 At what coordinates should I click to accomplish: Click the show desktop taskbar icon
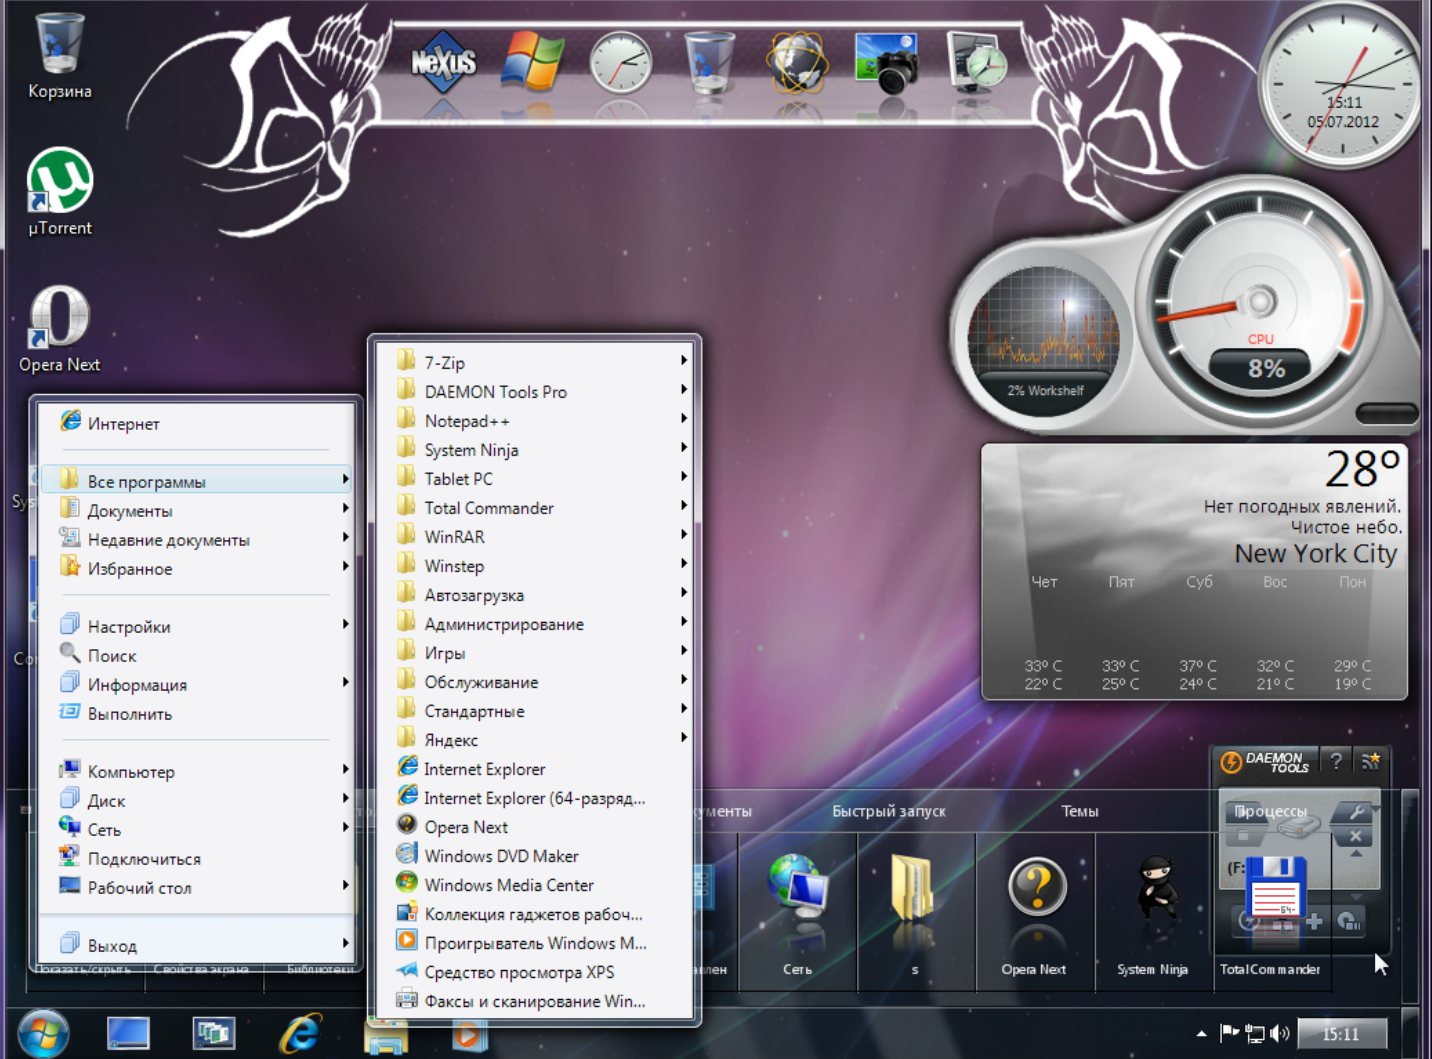(x=128, y=1033)
